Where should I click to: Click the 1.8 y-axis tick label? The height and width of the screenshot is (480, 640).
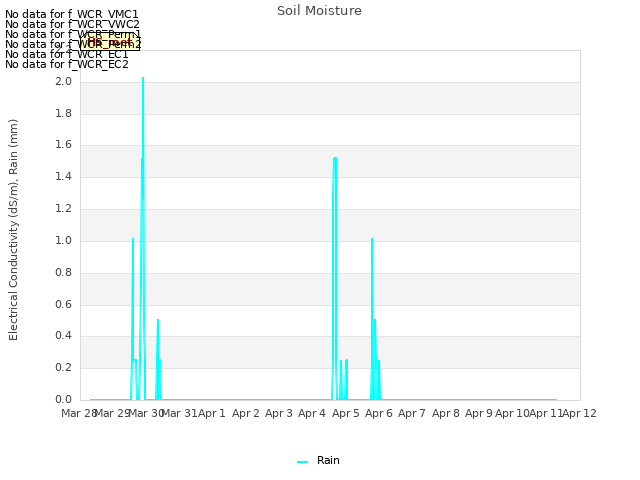[63, 113]
